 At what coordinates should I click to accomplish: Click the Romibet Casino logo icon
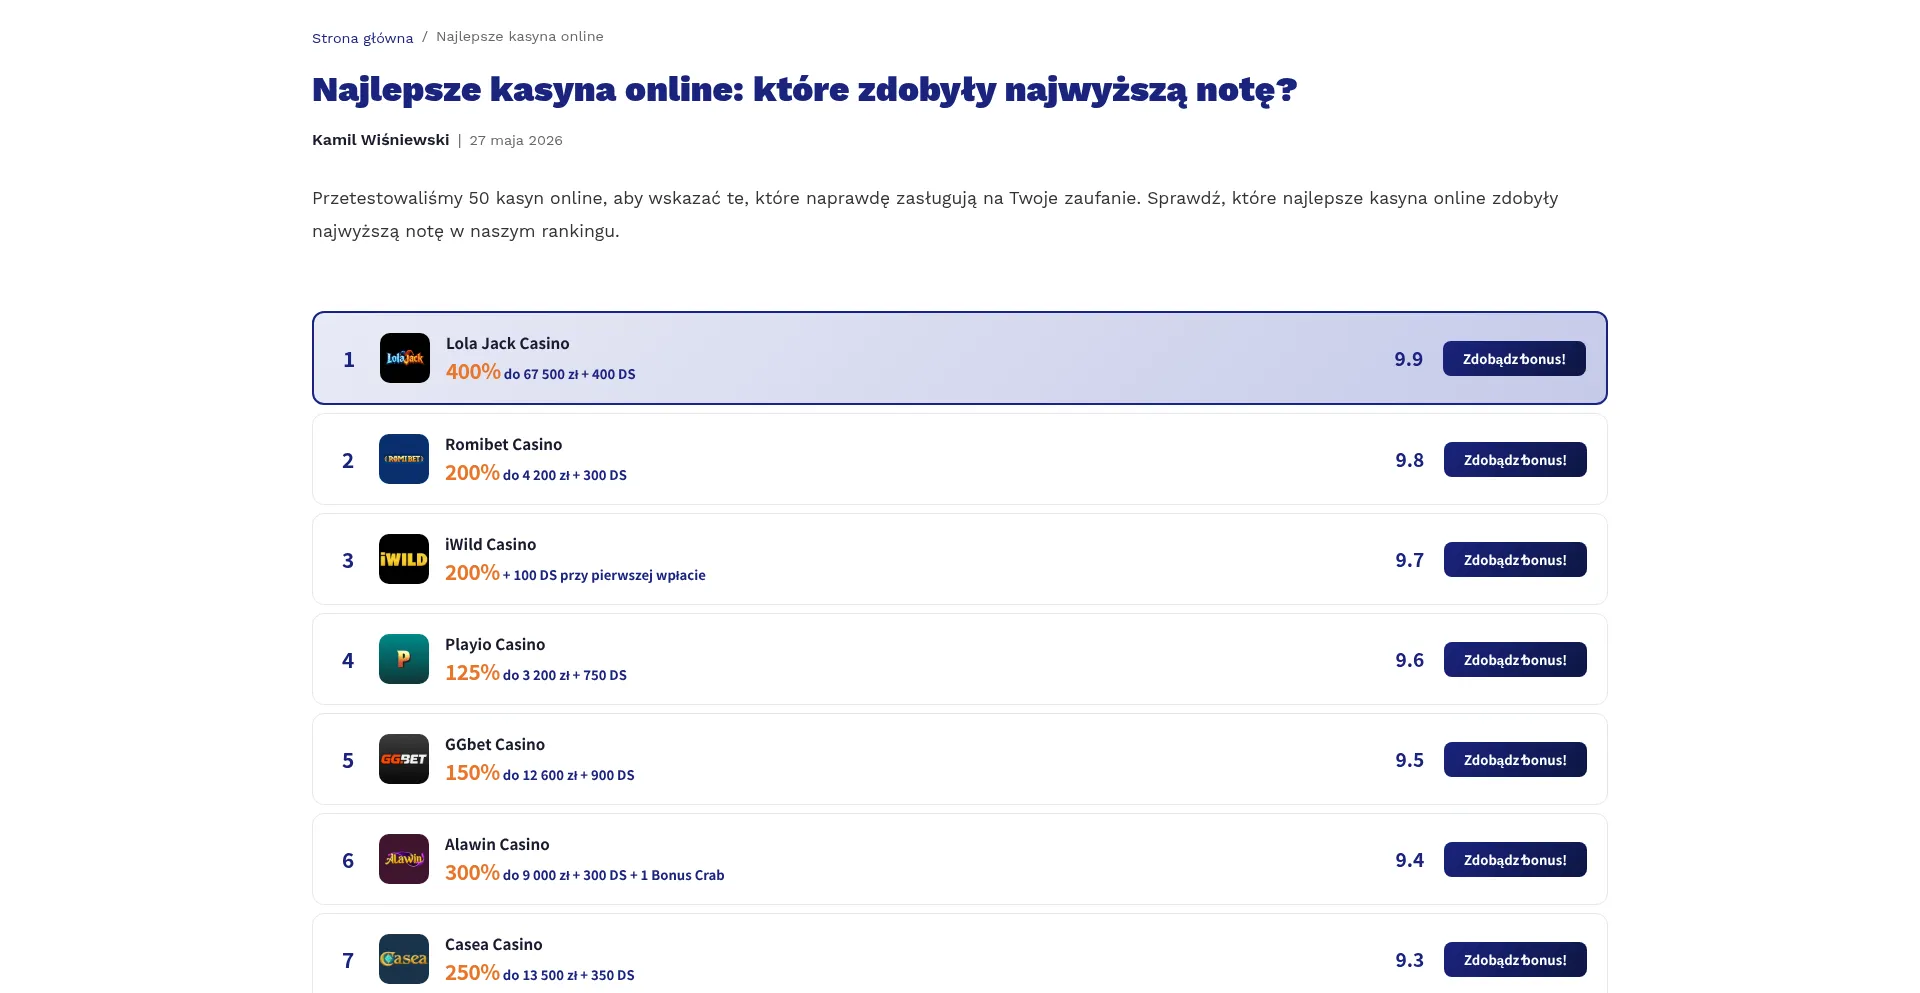pos(404,459)
